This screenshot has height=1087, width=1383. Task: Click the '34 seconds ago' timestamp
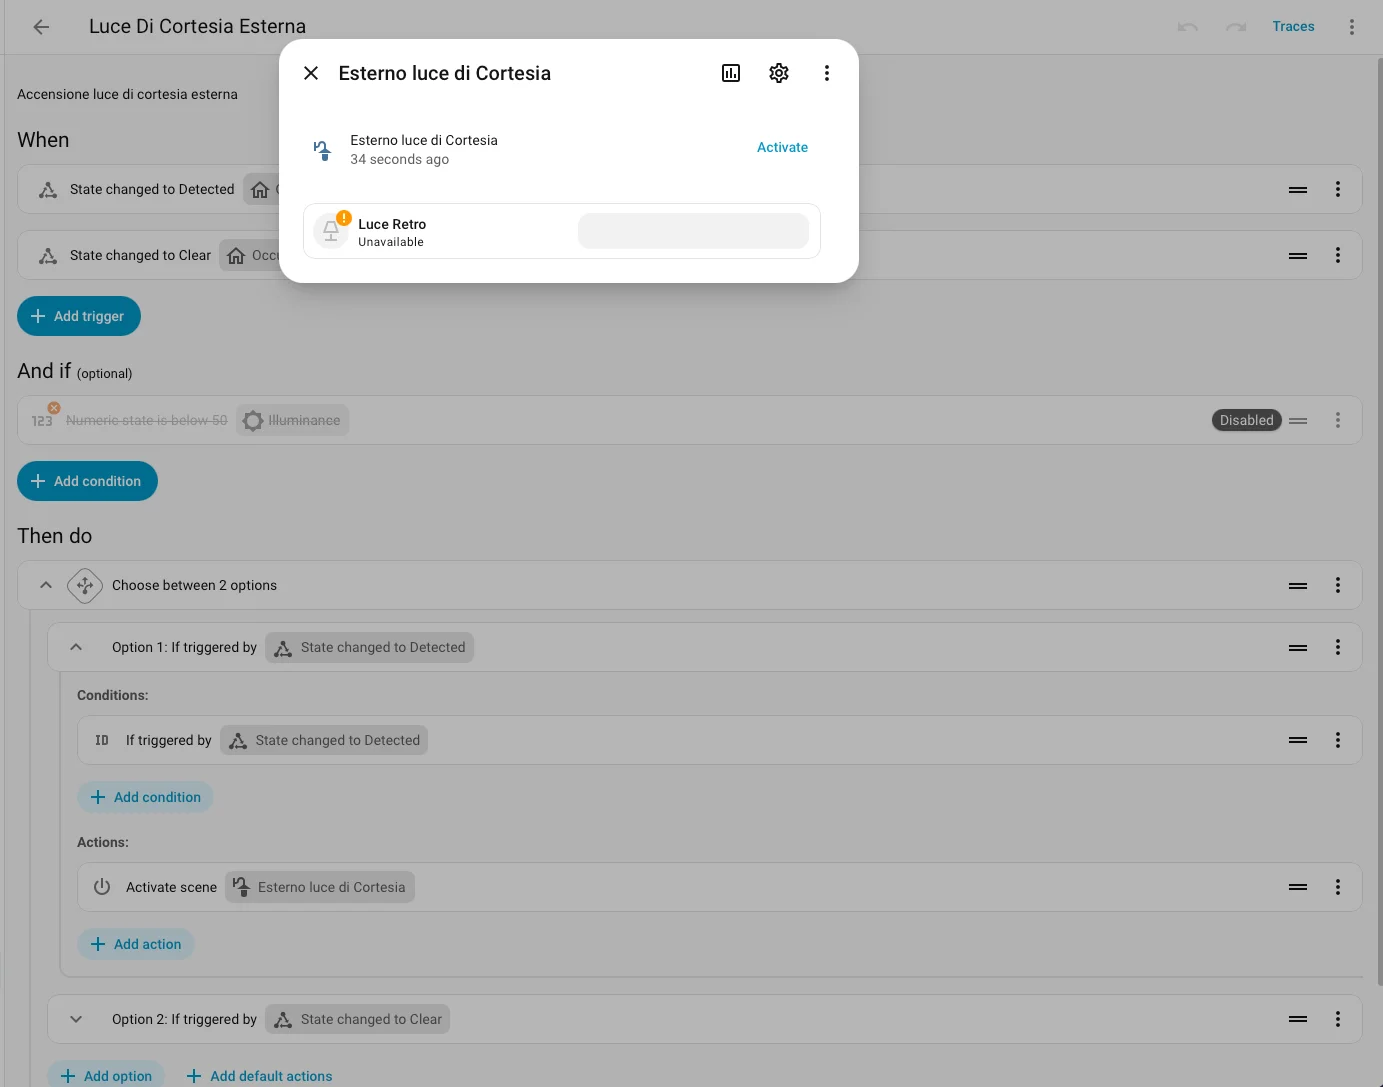pos(399,159)
